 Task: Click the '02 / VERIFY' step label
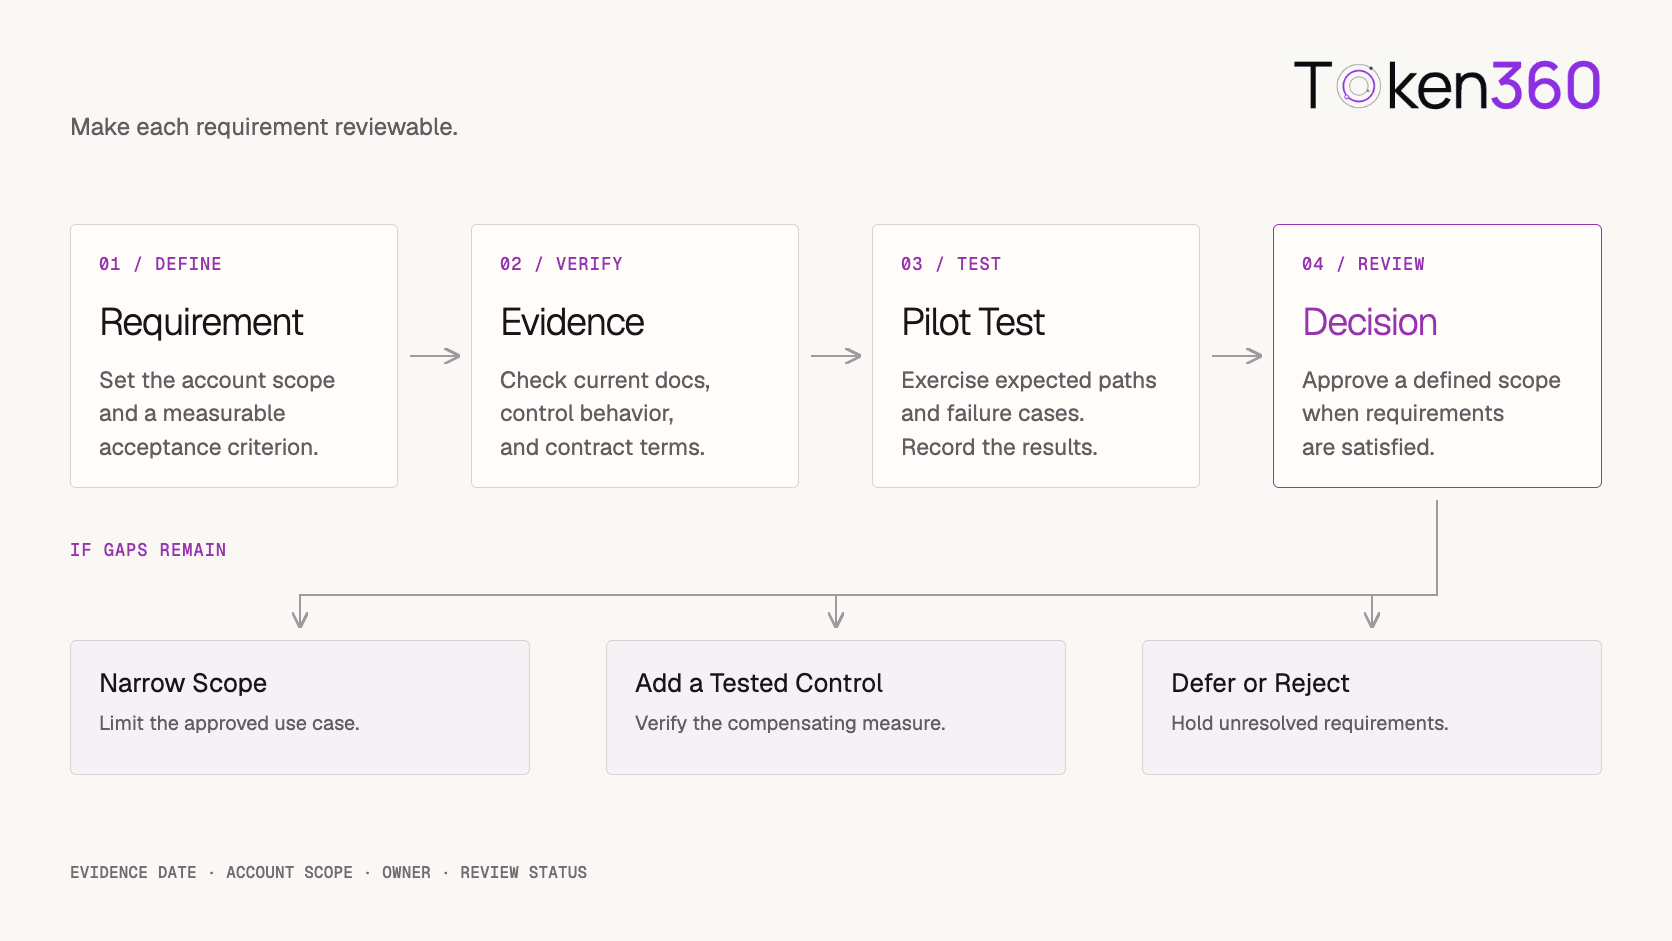click(x=561, y=264)
